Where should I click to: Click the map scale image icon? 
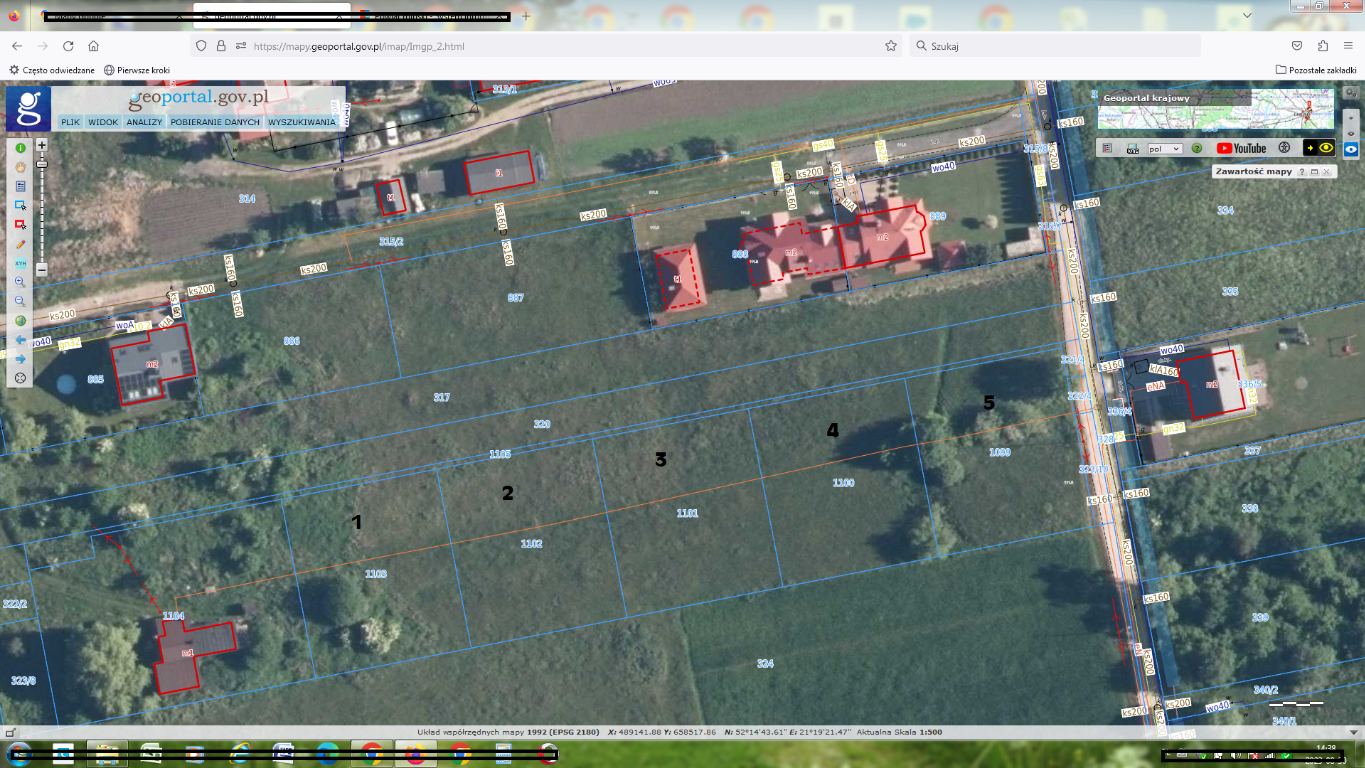coord(1133,148)
